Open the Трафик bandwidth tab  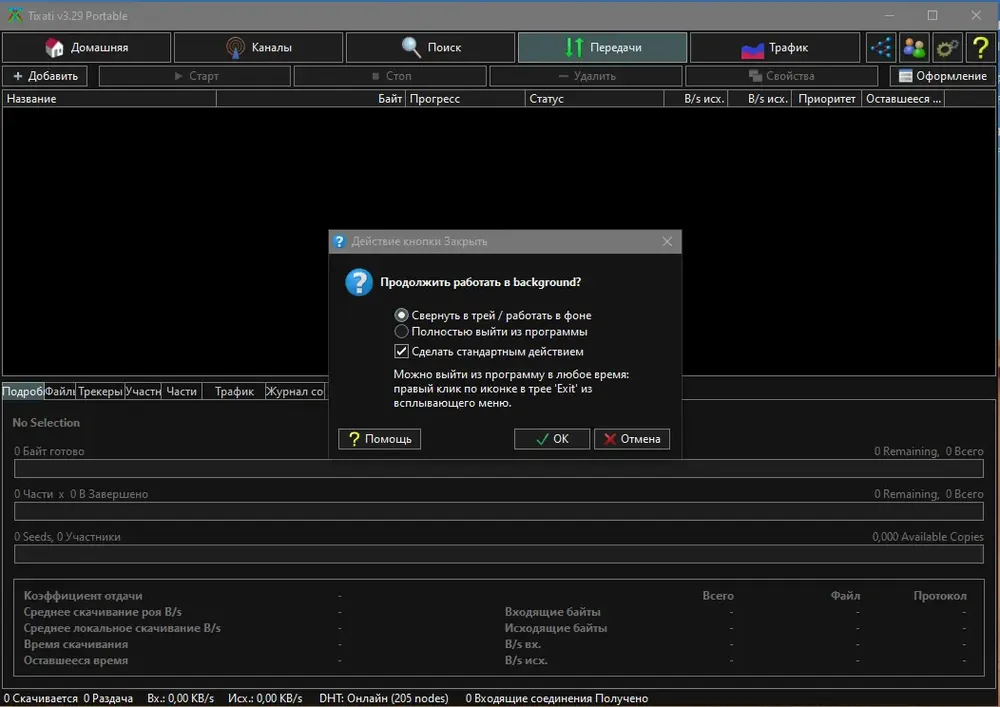tap(775, 47)
